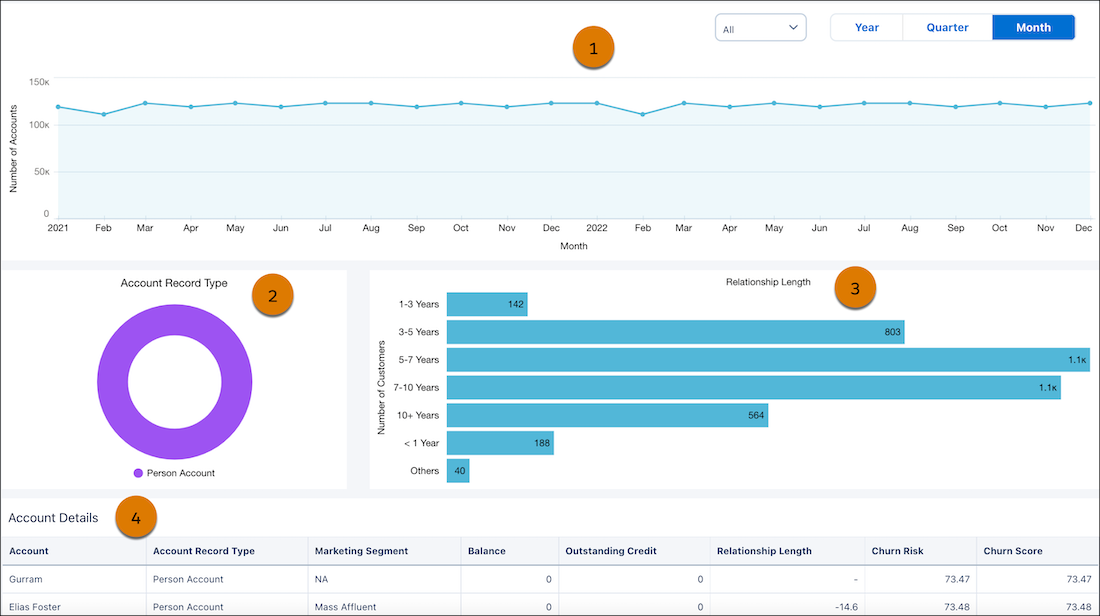
Task: Click the orange callout badge numbered 3
Action: point(855,288)
